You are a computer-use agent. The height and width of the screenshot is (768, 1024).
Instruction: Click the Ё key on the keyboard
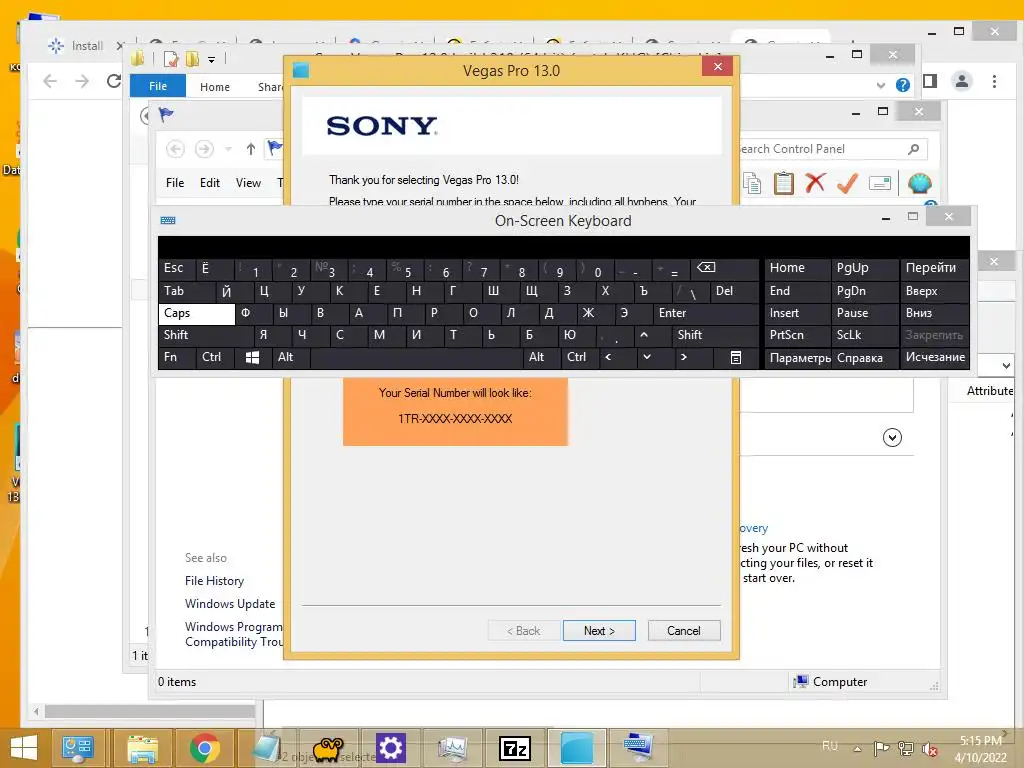215,268
